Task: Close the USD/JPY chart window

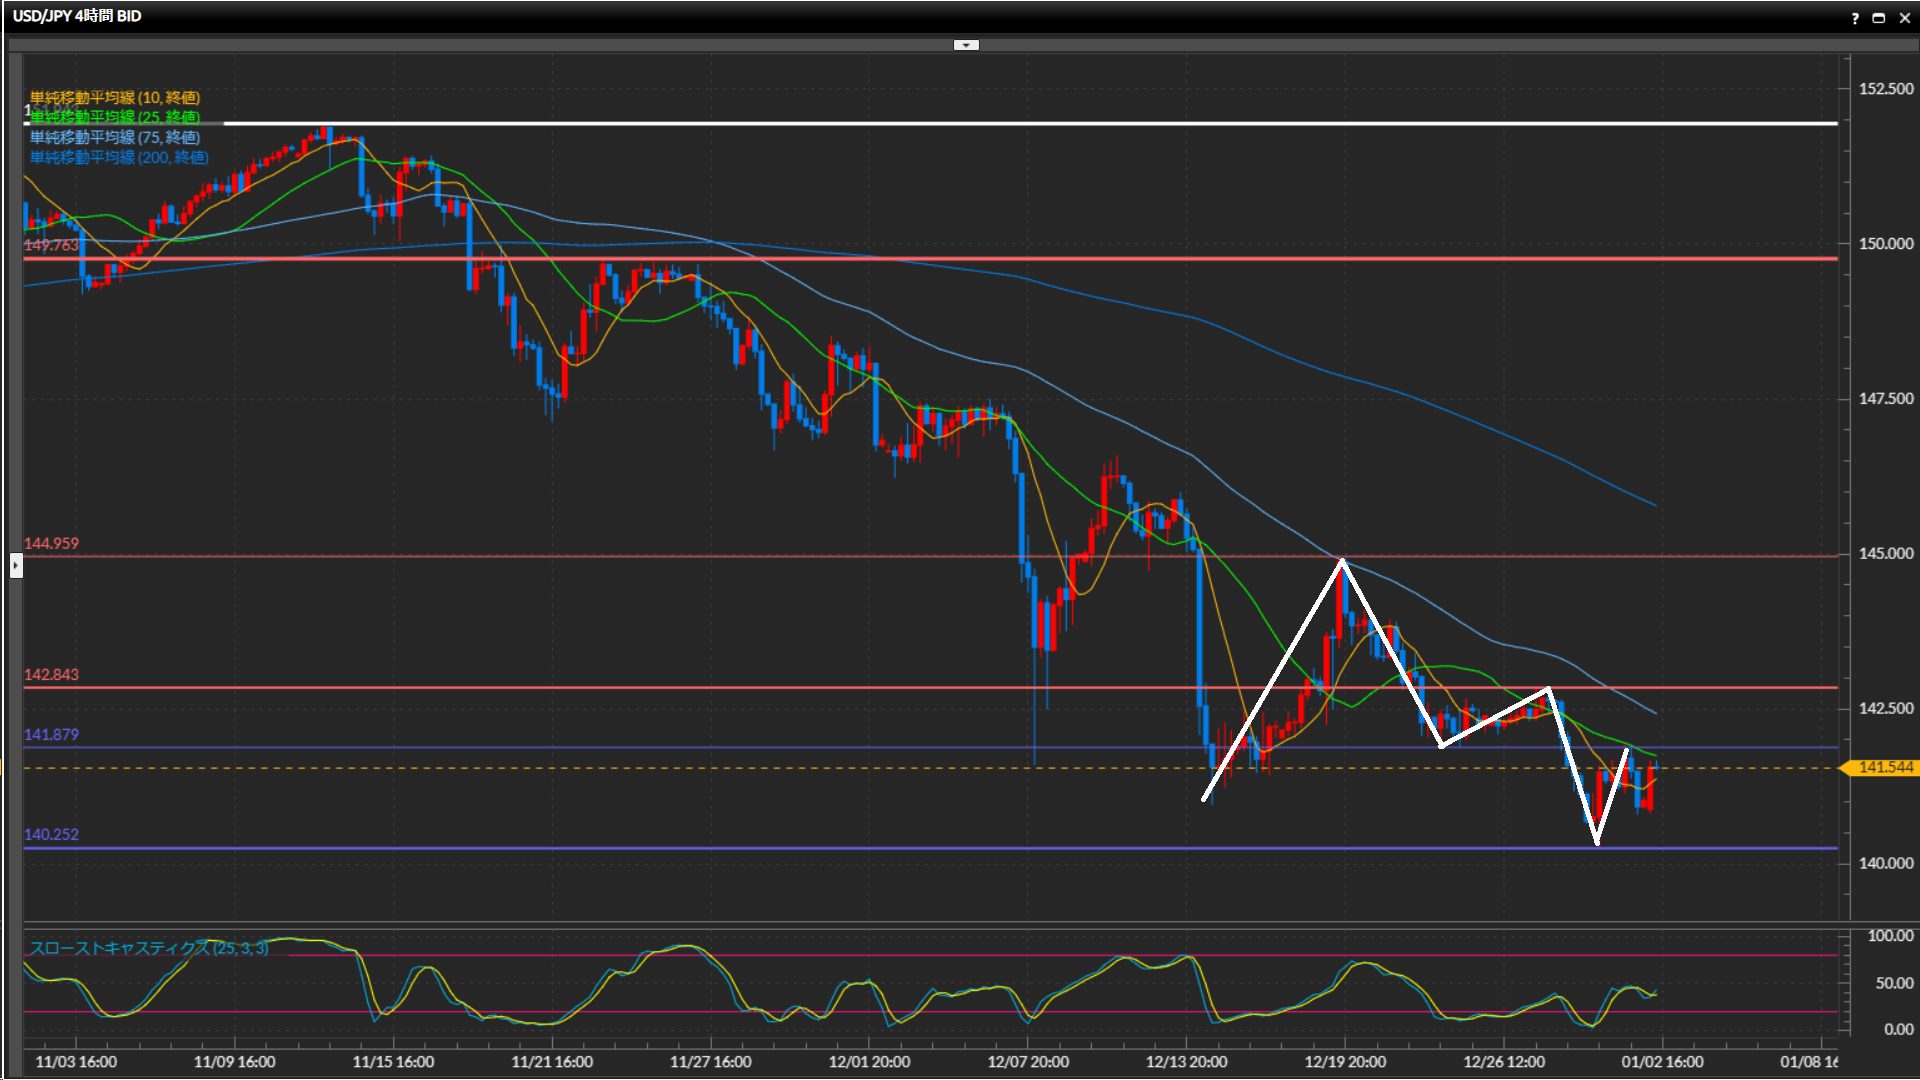Action: (1904, 18)
